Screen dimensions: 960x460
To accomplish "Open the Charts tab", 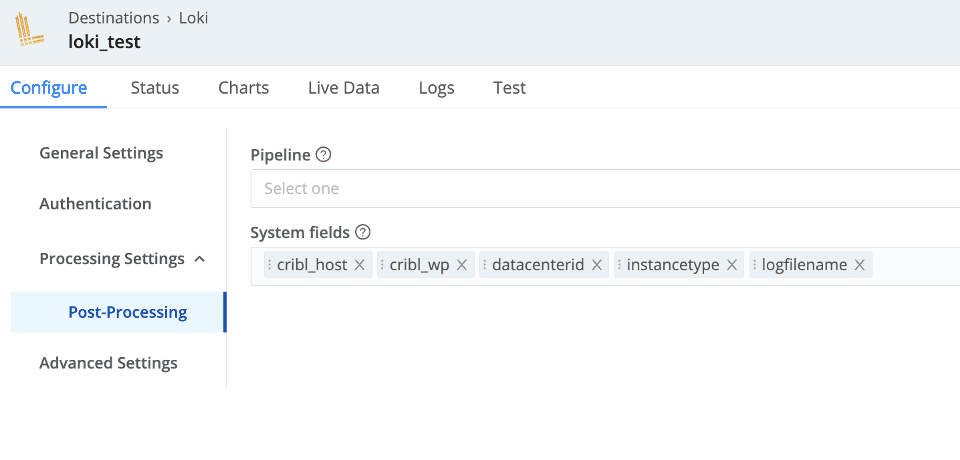I will click(x=243, y=88).
